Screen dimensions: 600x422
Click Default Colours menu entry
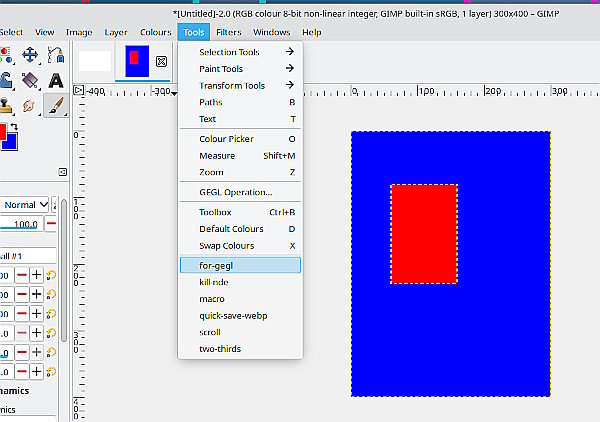240,229
